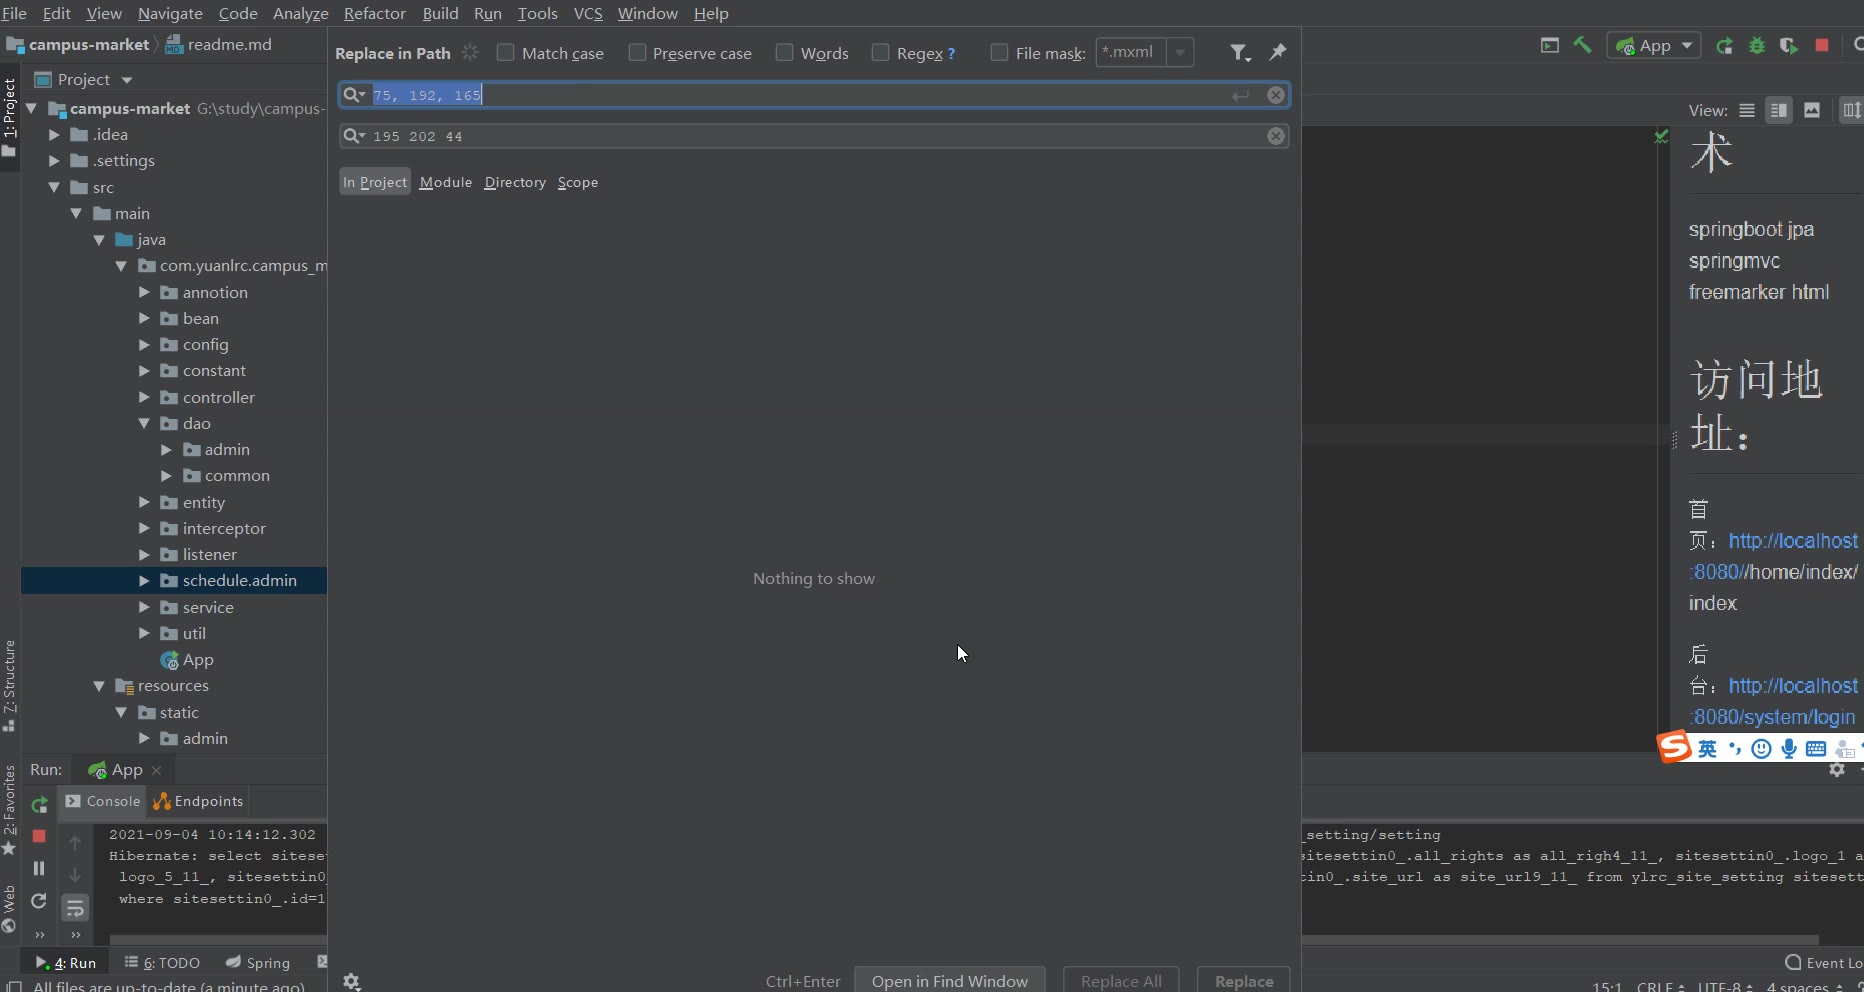Viewport: 1864px width, 992px height.
Task: Click scroll down arrow in console
Action: [75, 875]
